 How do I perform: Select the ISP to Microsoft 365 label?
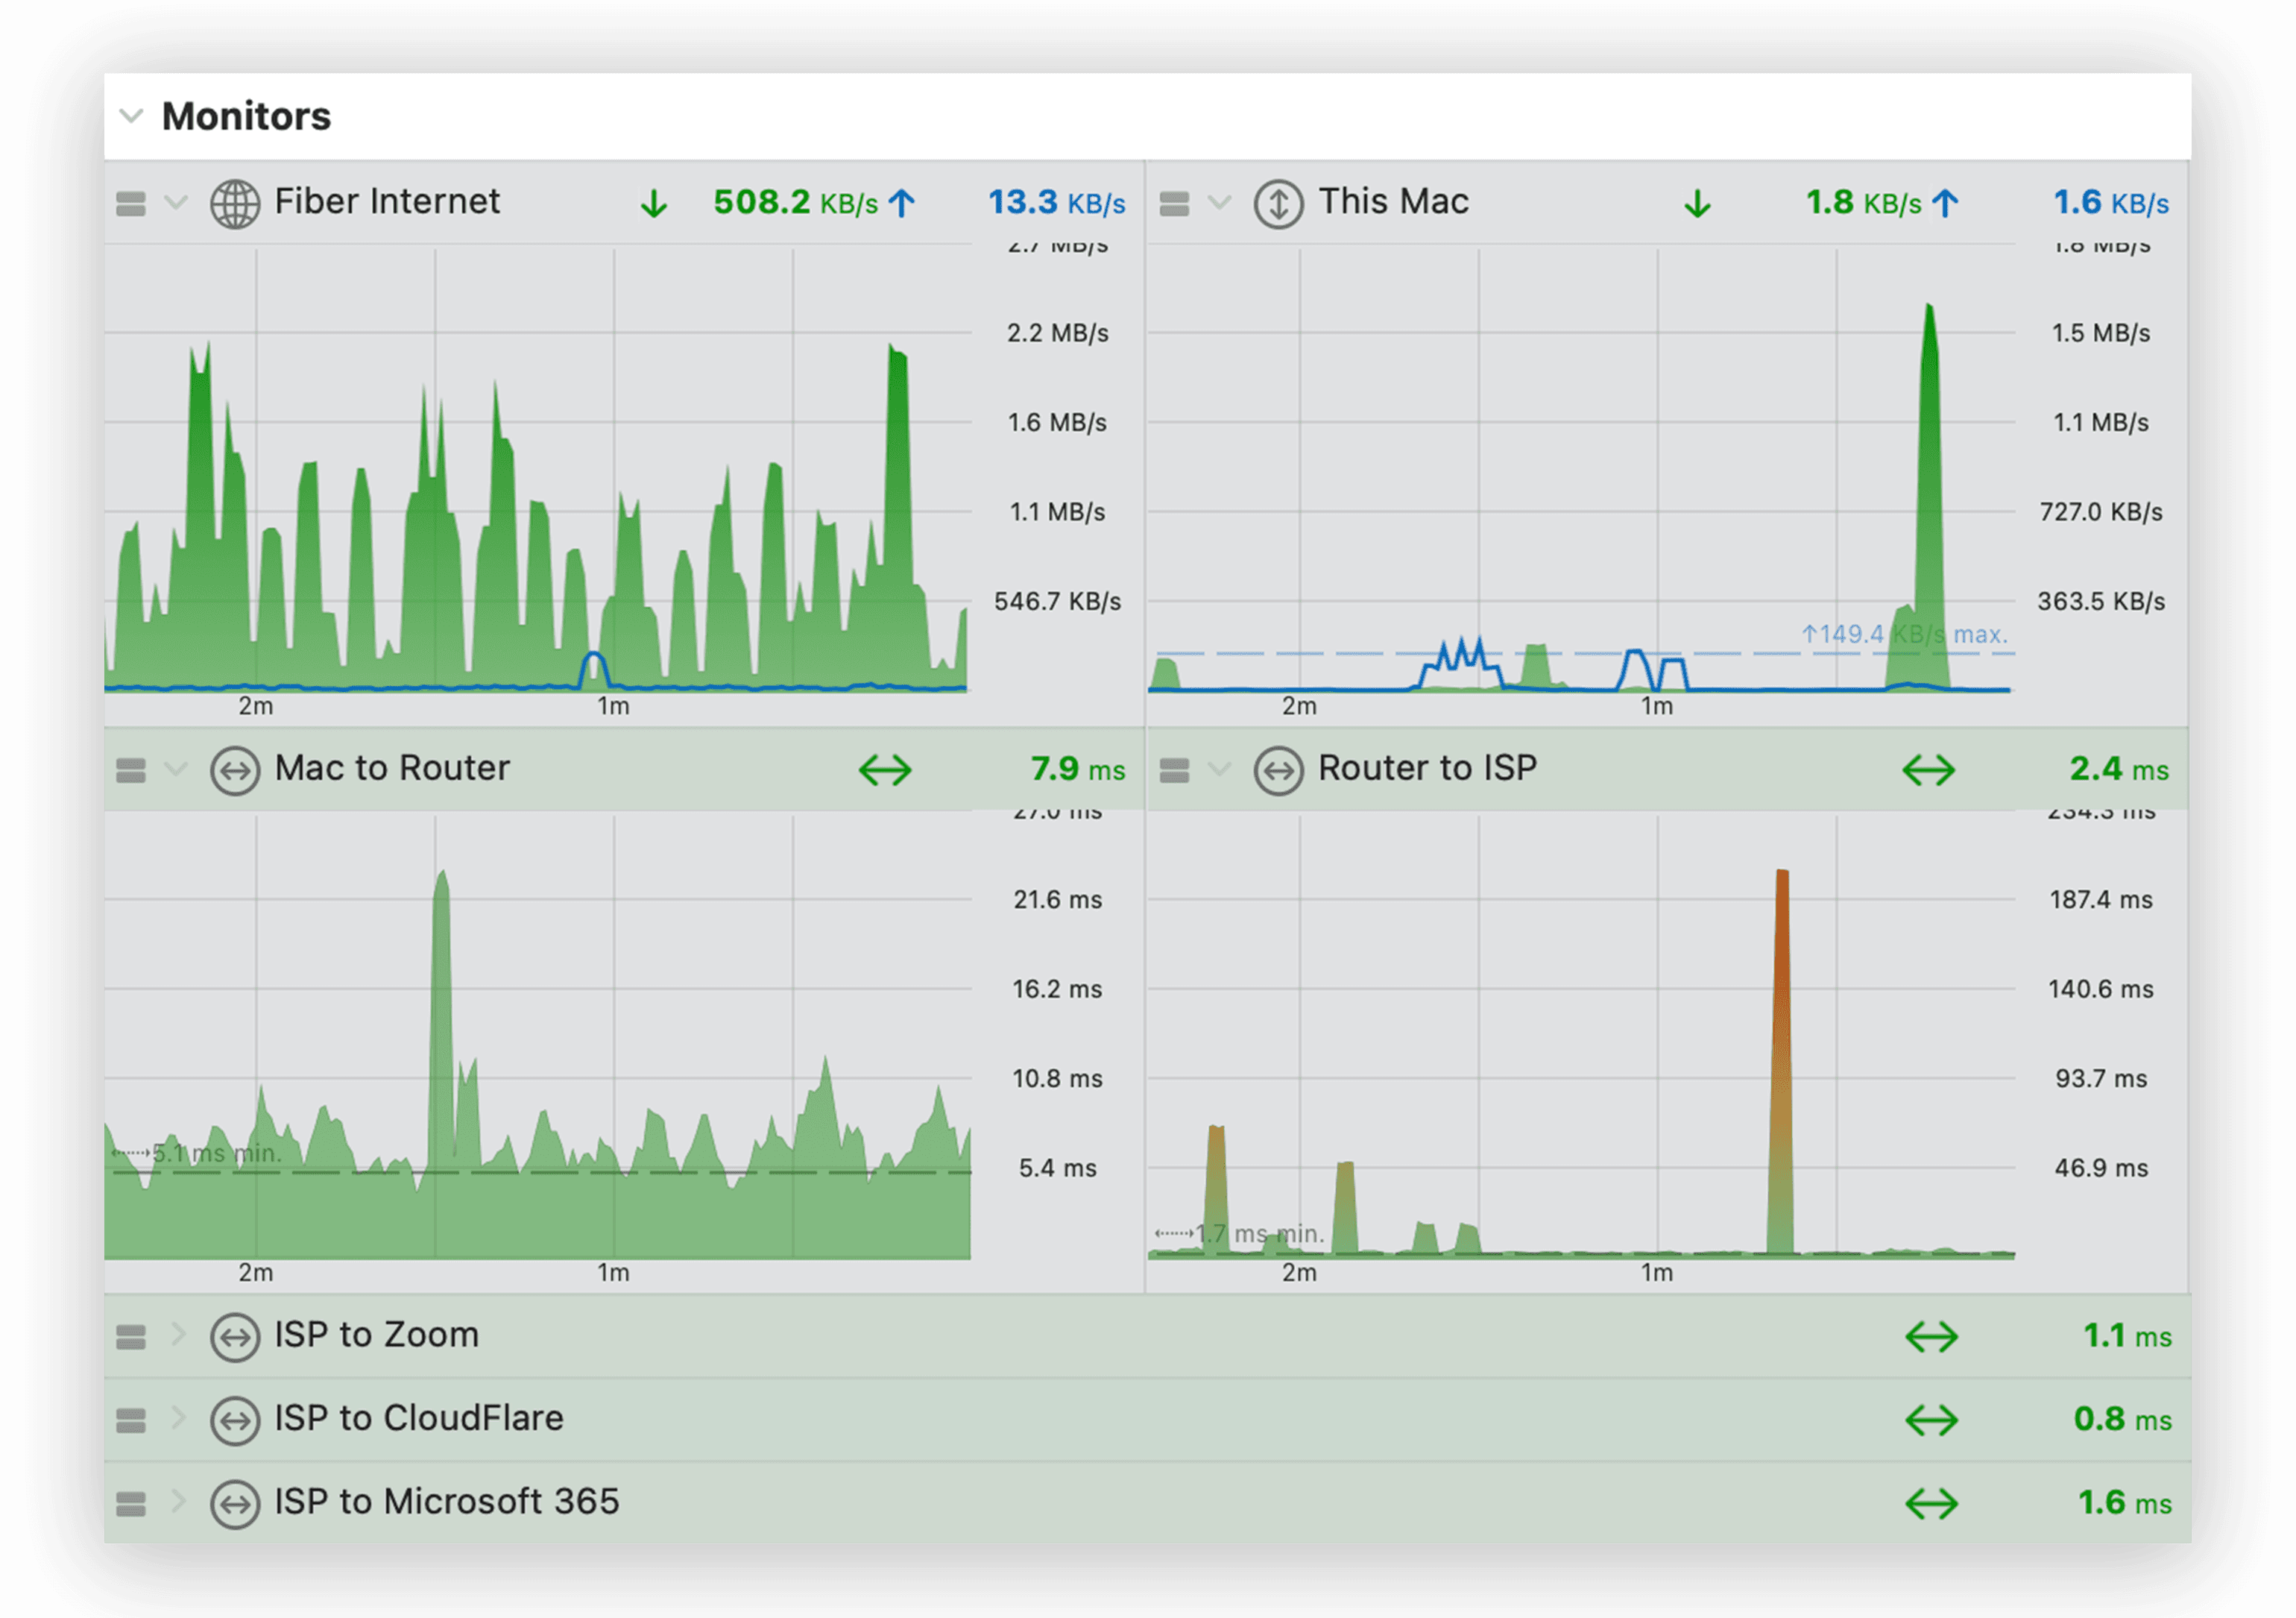click(x=447, y=1501)
